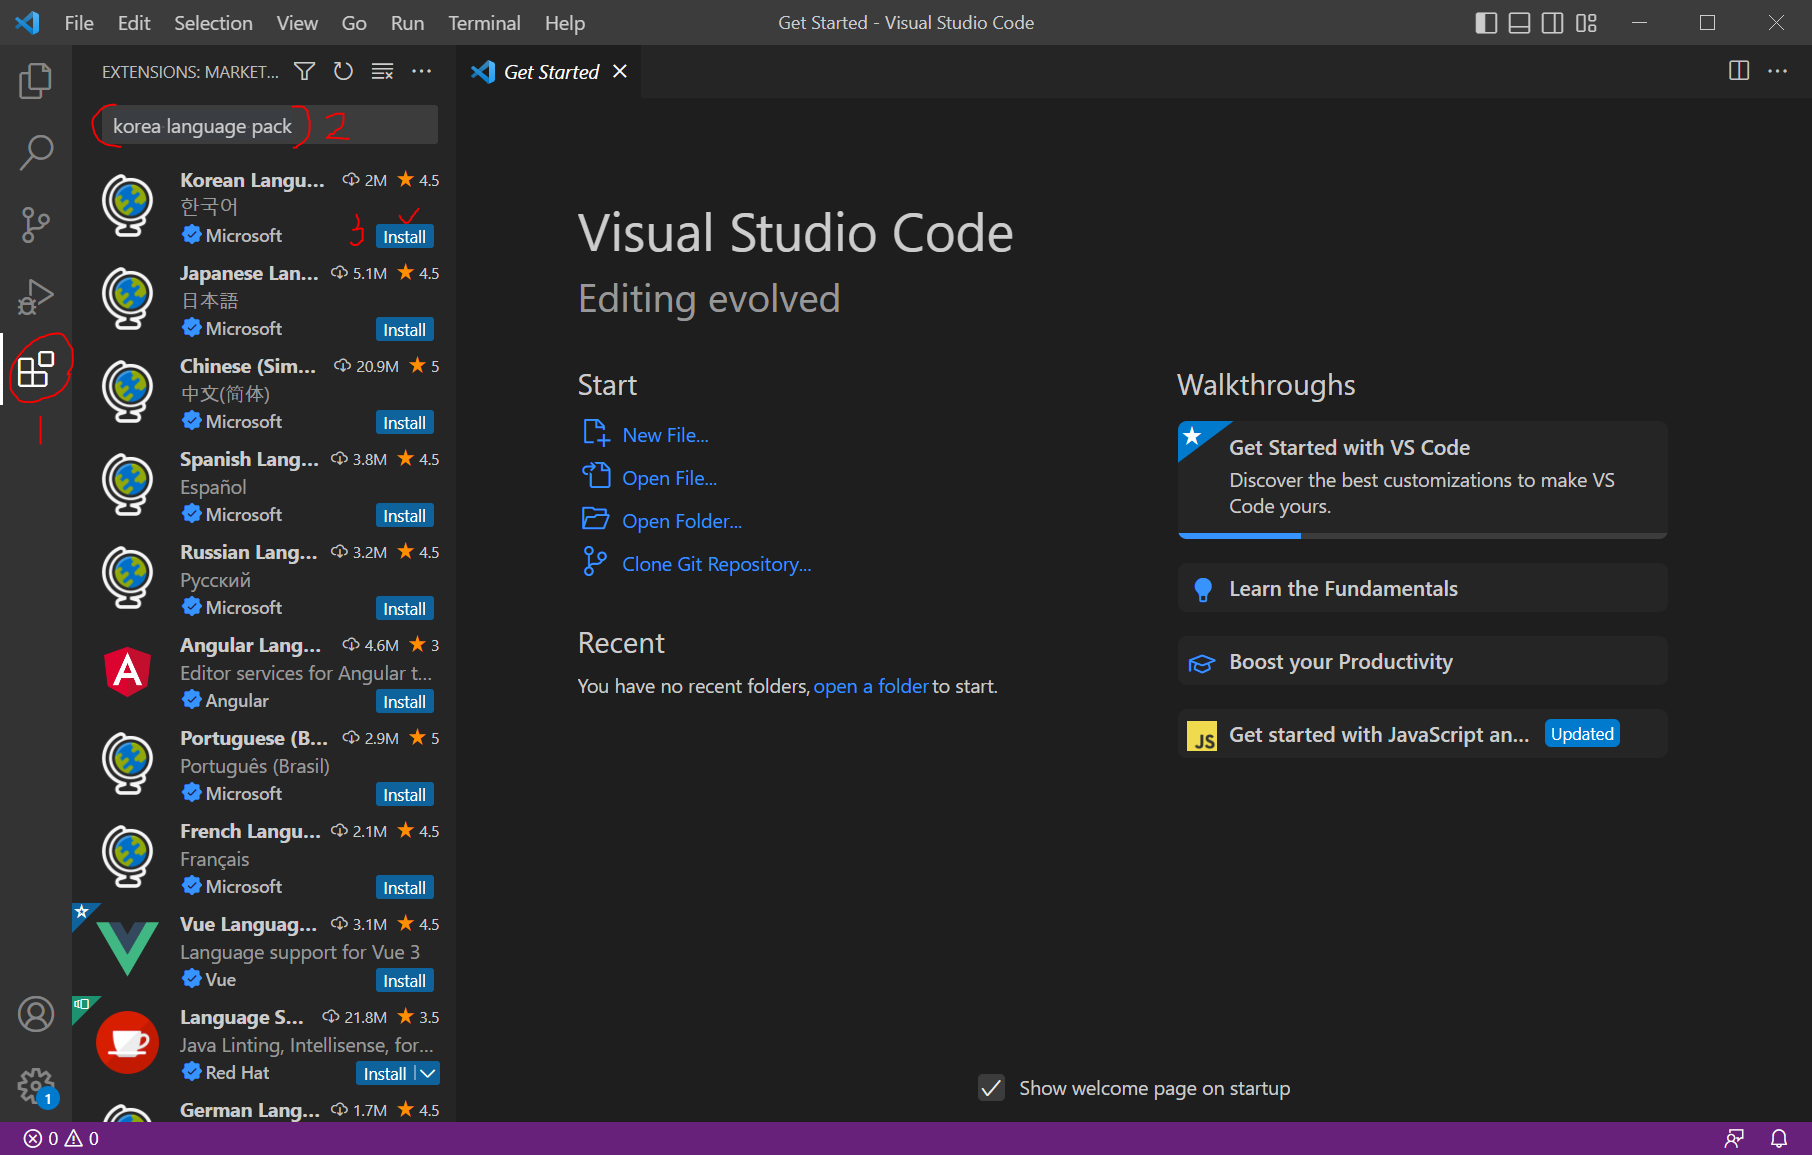Install the Russian Language Pack
This screenshot has height=1155, width=1812.
point(405,609)
